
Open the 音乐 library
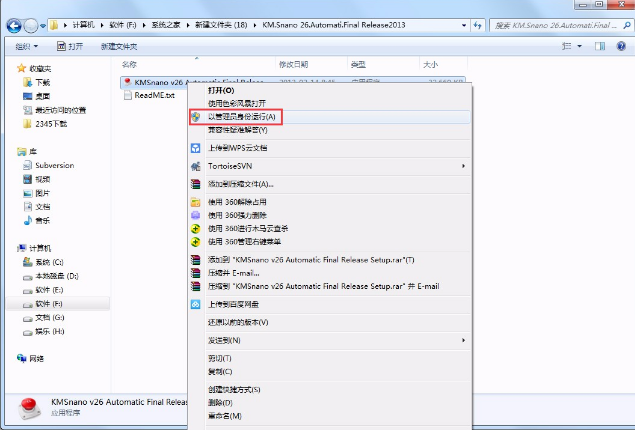42,220
